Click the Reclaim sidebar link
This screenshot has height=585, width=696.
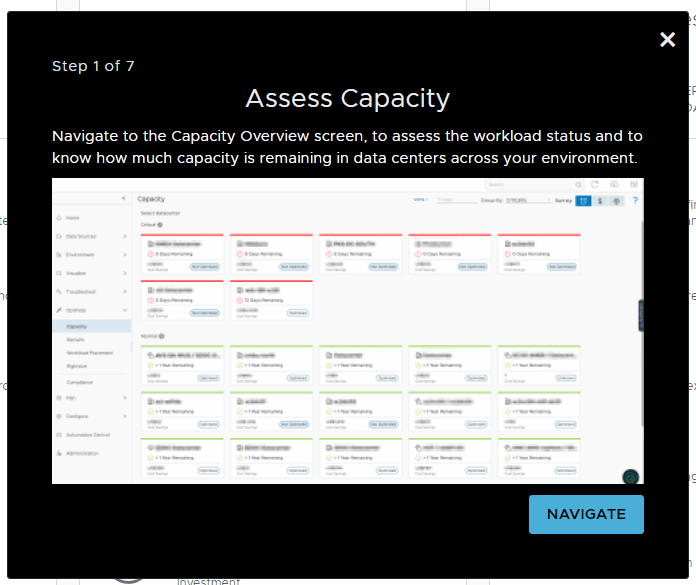(x=76, y=340)
